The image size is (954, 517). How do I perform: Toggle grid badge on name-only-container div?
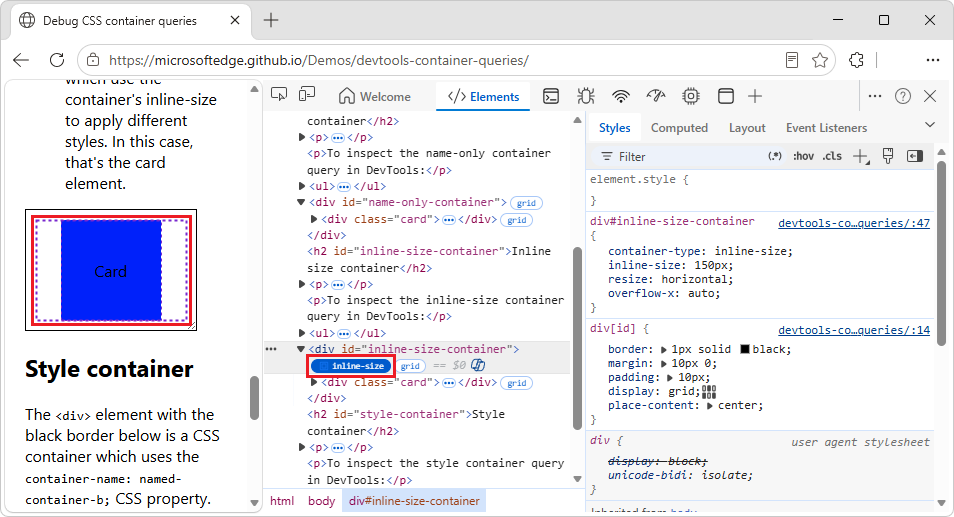[526, 203]
